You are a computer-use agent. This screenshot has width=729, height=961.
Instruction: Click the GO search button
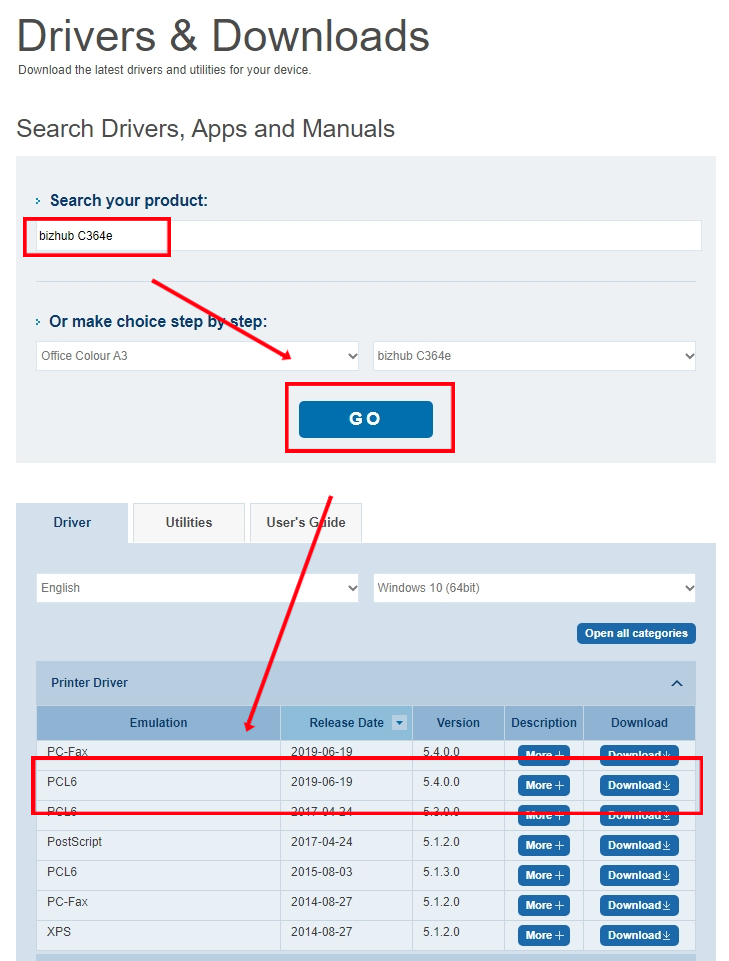365,419
